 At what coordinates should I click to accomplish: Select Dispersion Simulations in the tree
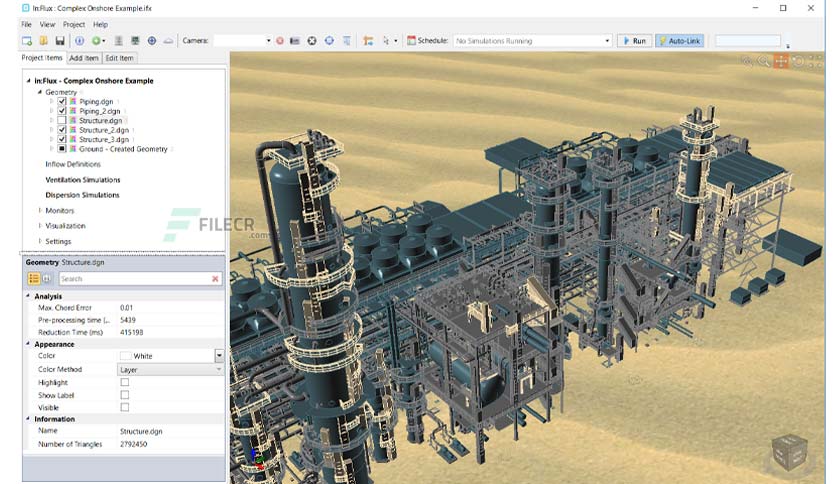pyautogui.click(x=82, y=195)
